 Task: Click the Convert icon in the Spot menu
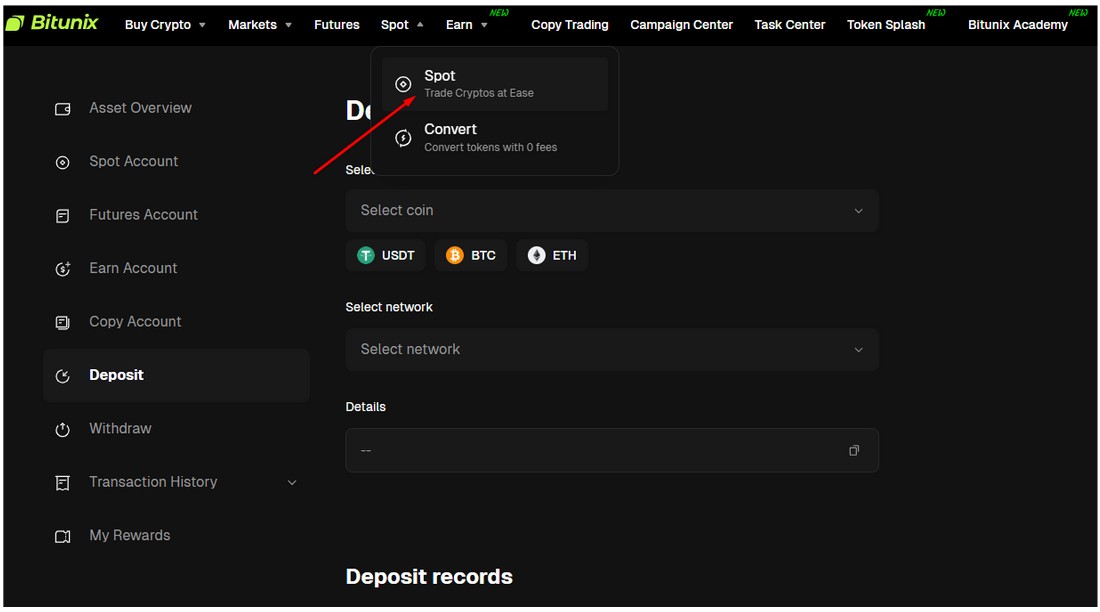[x=403, y=138]
